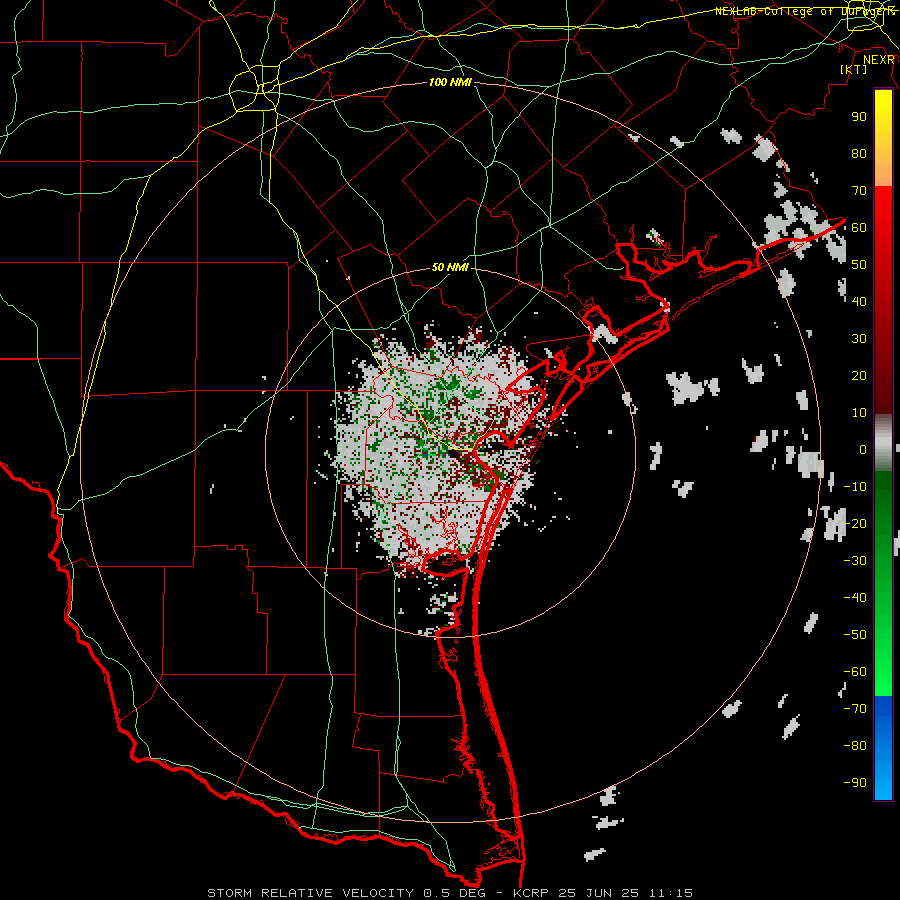Click the "-60" value on velocity scale
The width and height of the screenshot is (900, 900).
(855, 672)
